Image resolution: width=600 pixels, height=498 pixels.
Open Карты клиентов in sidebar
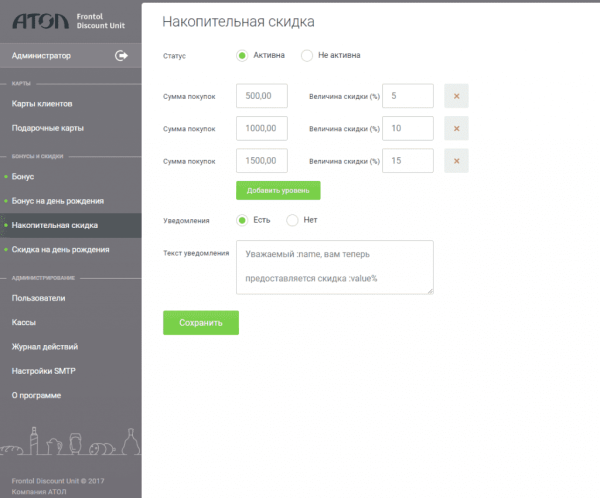[x=42, y=104]
